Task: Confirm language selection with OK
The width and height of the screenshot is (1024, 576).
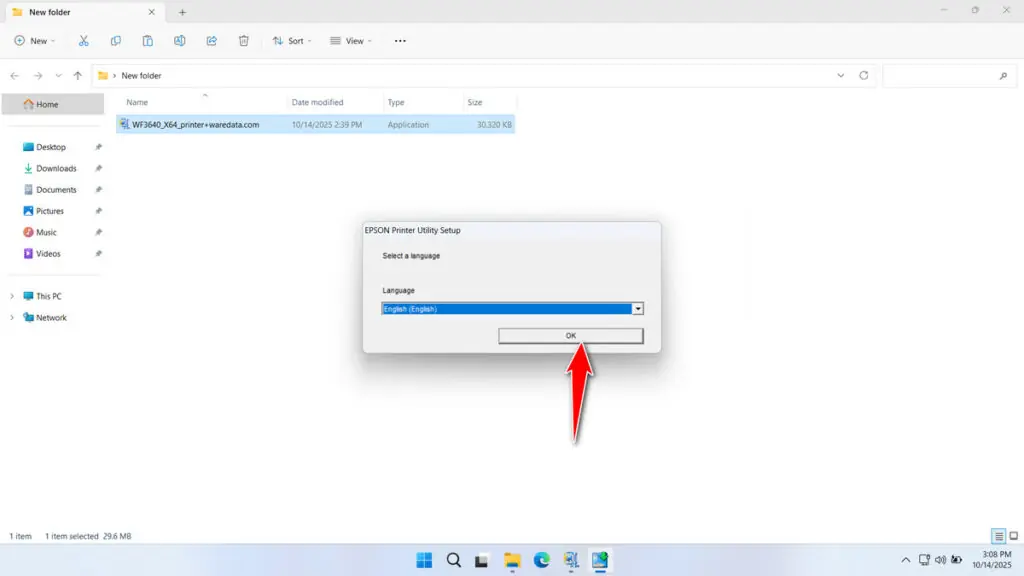Action: pyautogui.click(x=569, y=335)
